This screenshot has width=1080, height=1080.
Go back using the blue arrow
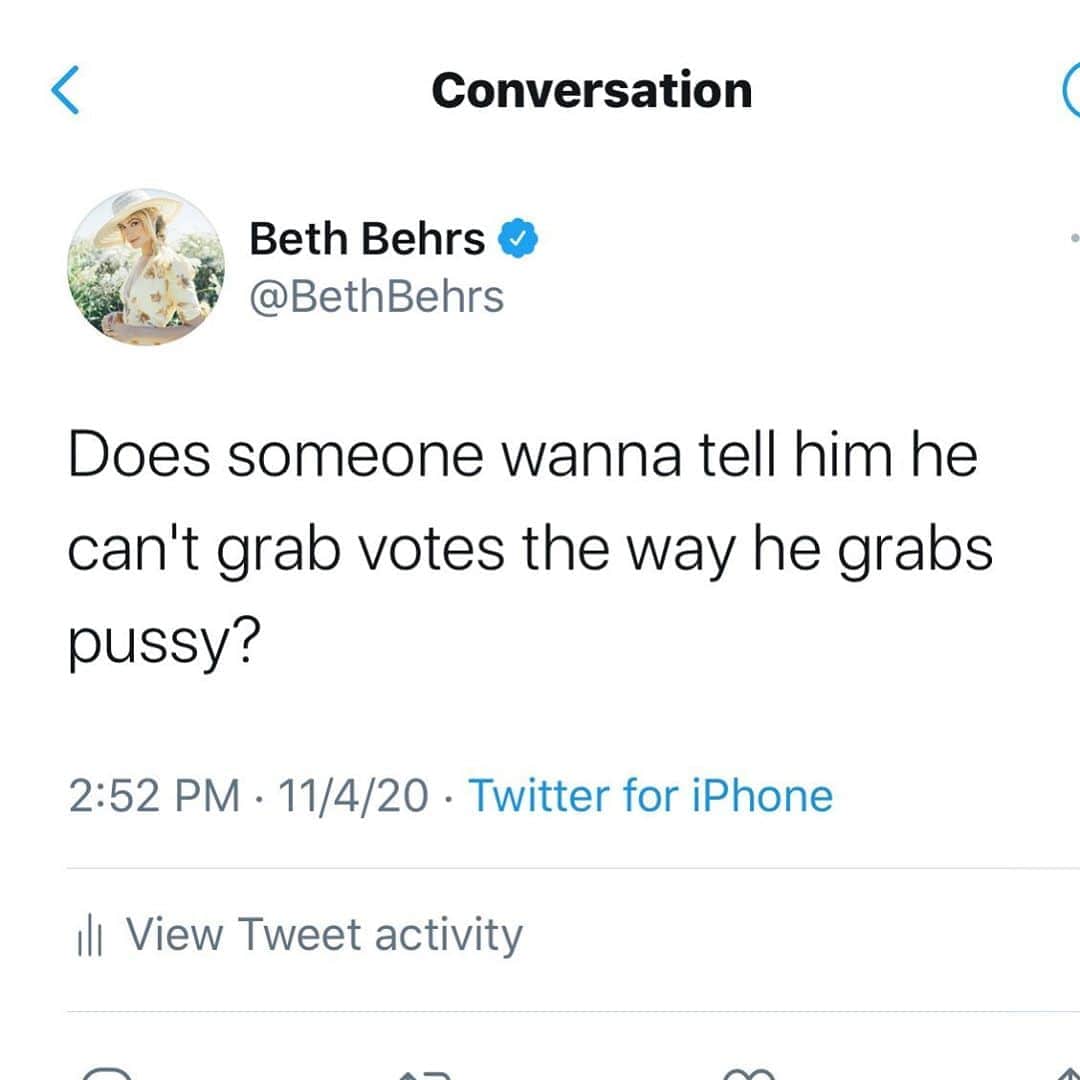(x=65, y=90)
